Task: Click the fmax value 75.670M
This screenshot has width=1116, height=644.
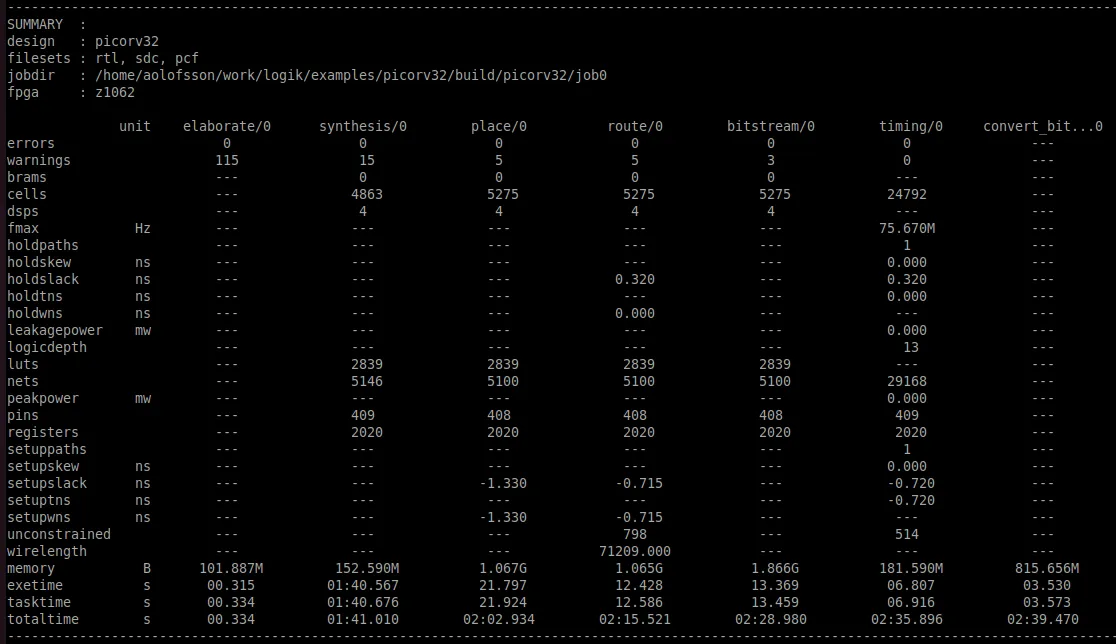Action: [907, 228]
